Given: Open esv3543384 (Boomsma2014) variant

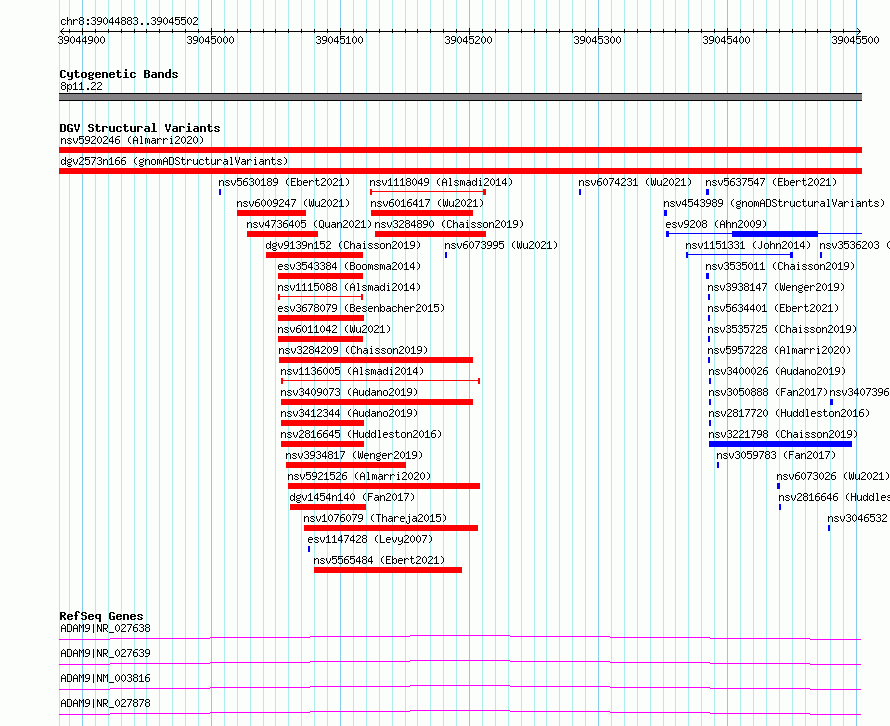Looking at the screenshot, I should [x=349, y=266].
